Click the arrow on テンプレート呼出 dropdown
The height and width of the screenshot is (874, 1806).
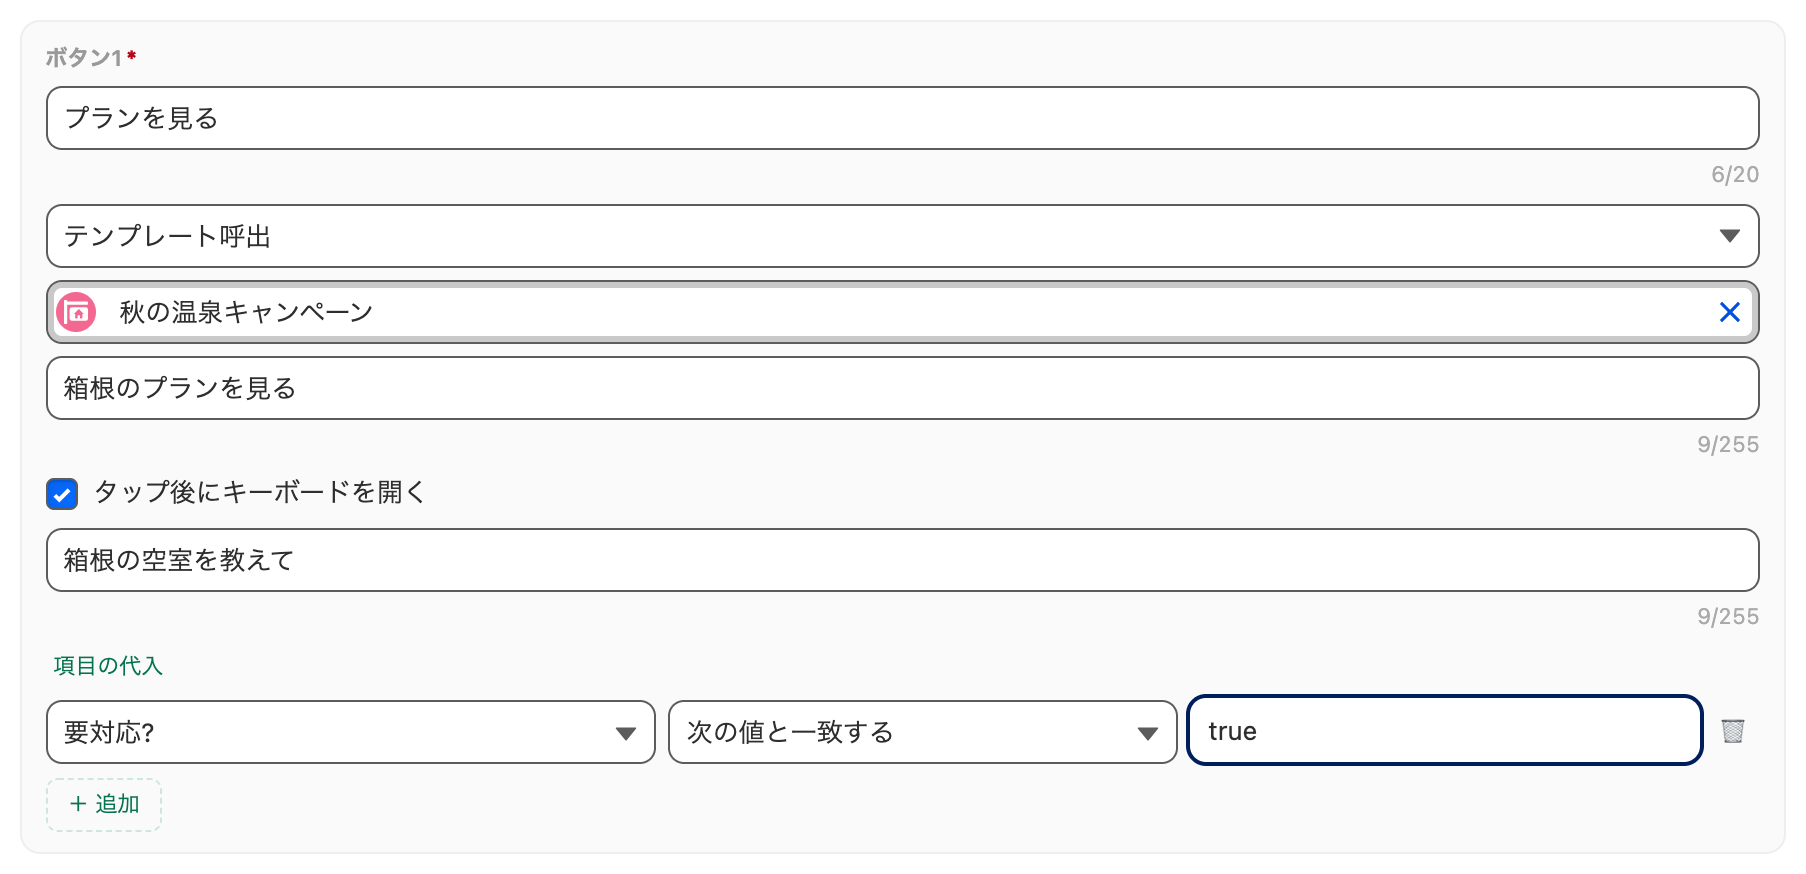1730,236
